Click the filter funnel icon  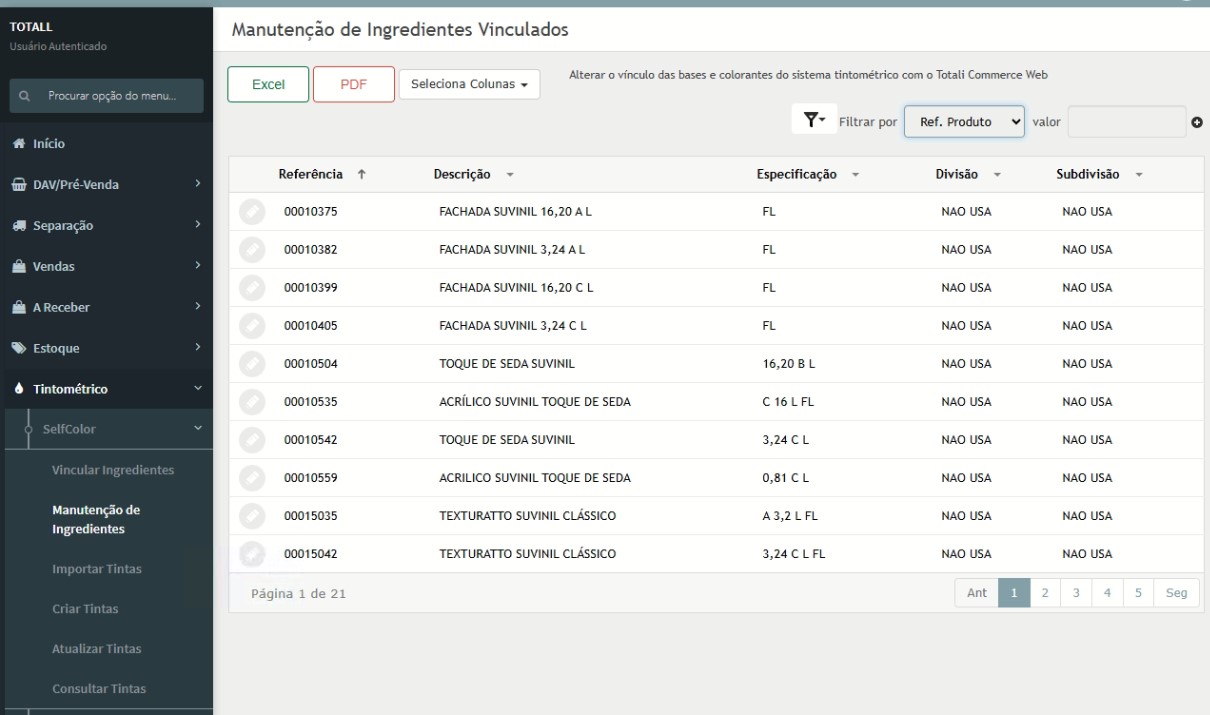click(812, 120)
